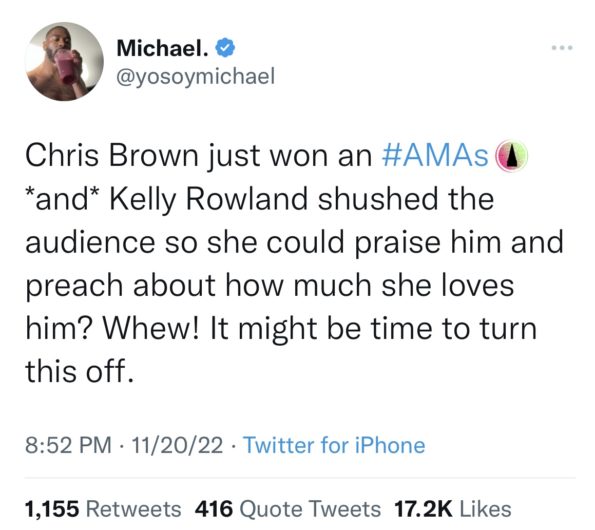Click the blue verified badge icon

click(225, 48)
